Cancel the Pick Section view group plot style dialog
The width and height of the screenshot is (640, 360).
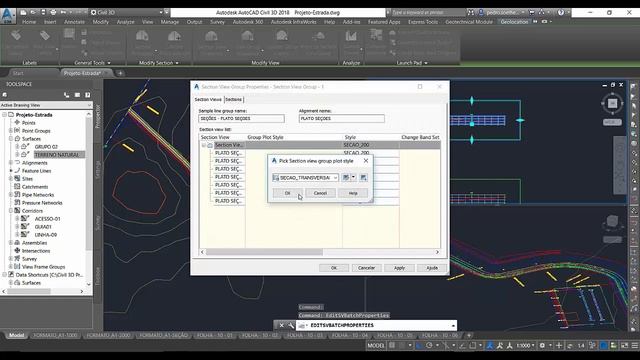coord(320,193)
